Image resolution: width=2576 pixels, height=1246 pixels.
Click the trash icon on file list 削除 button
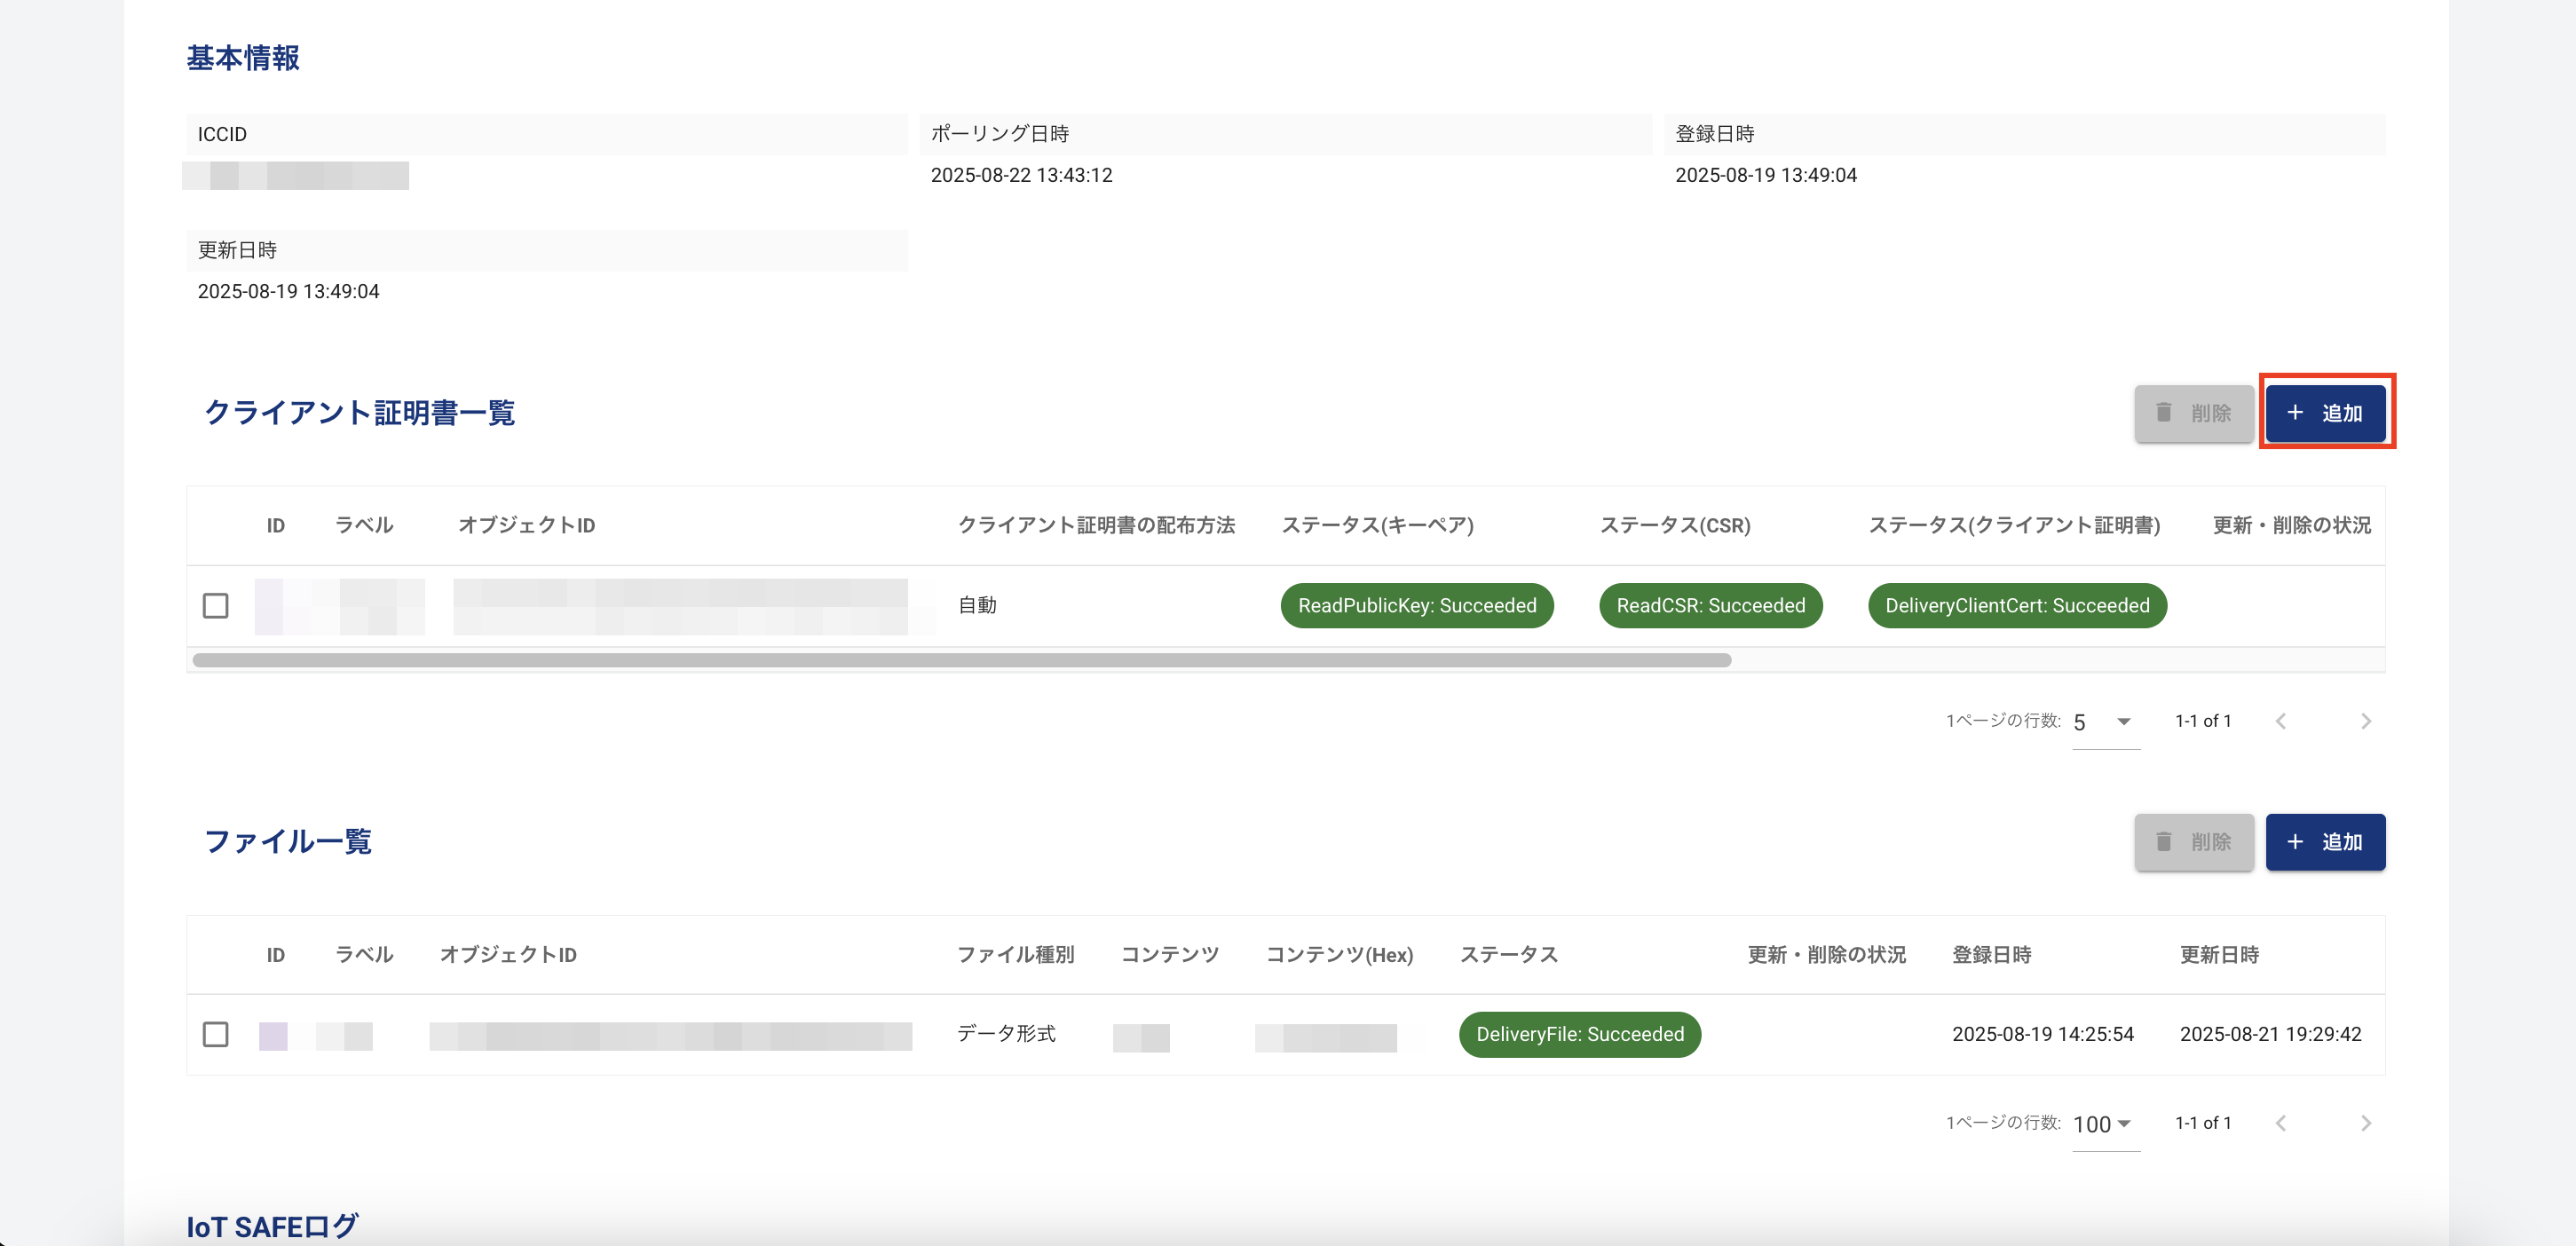2163,841
